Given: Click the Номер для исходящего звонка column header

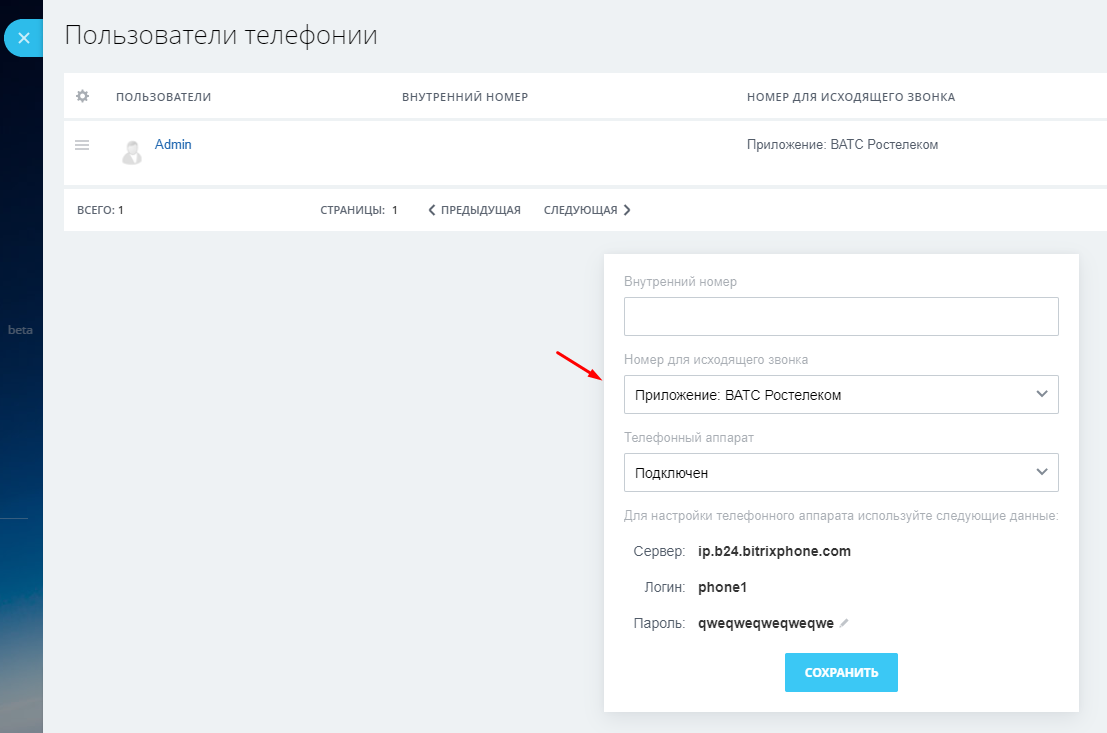Looking at the screenshot, I should pos(851,97).
